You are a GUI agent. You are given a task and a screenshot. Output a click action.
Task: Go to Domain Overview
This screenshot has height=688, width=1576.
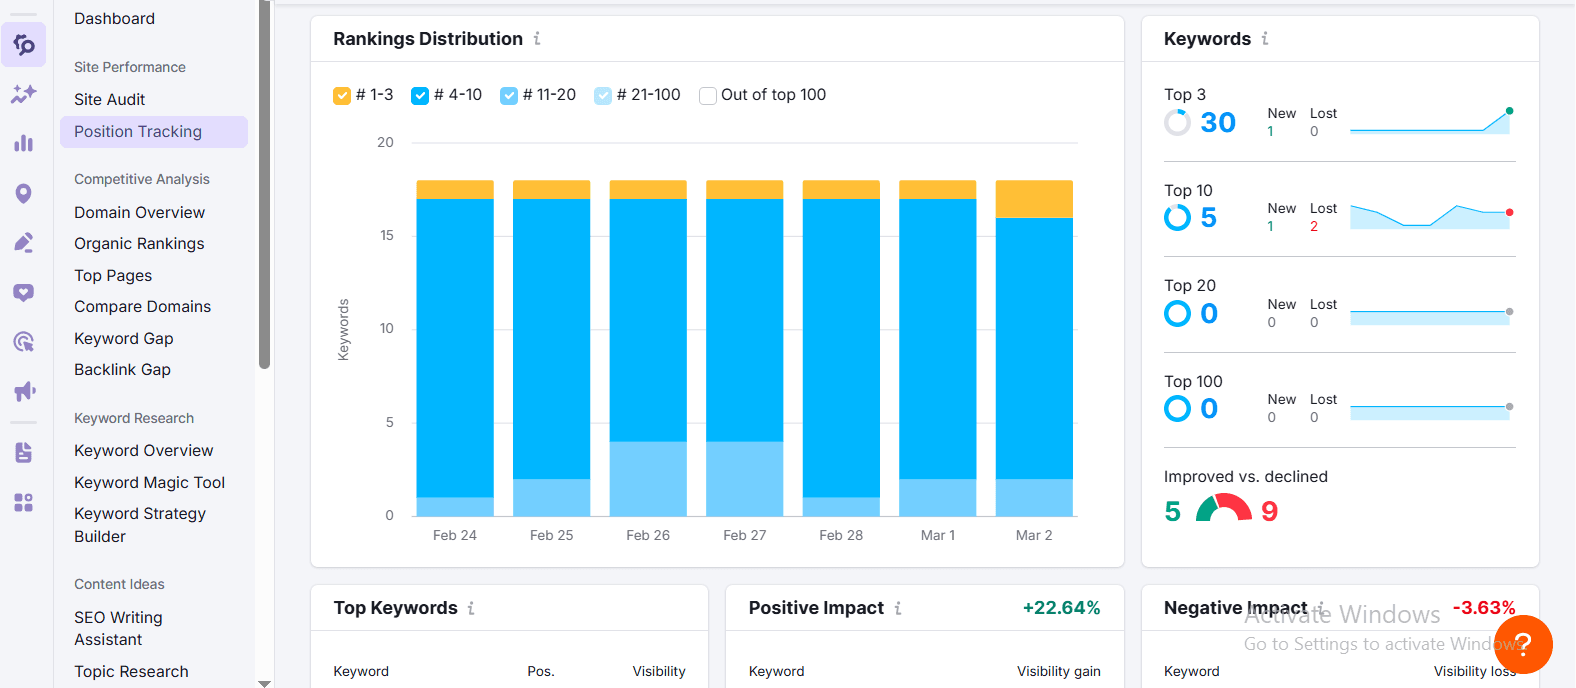coord(140,212)
